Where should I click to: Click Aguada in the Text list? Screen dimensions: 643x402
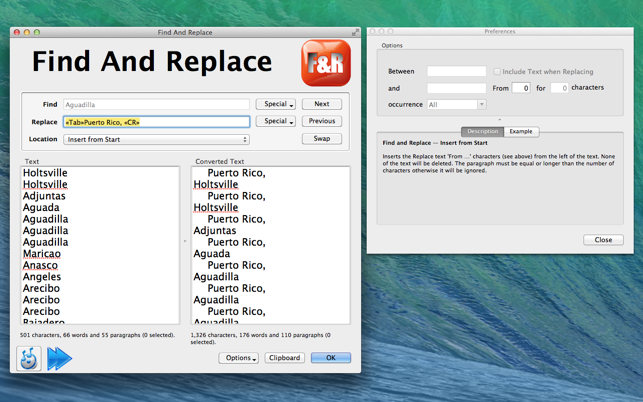click(41, 208)
